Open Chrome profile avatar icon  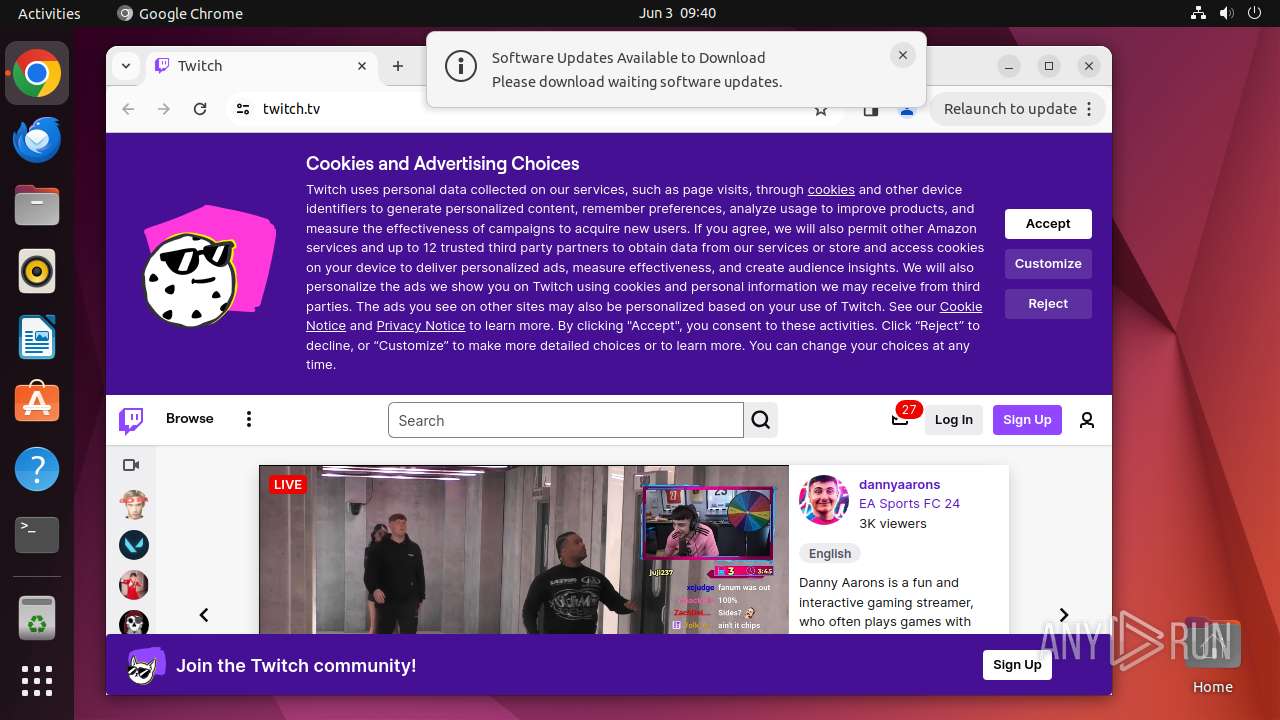pyautogui.click(x=907, y=111)
